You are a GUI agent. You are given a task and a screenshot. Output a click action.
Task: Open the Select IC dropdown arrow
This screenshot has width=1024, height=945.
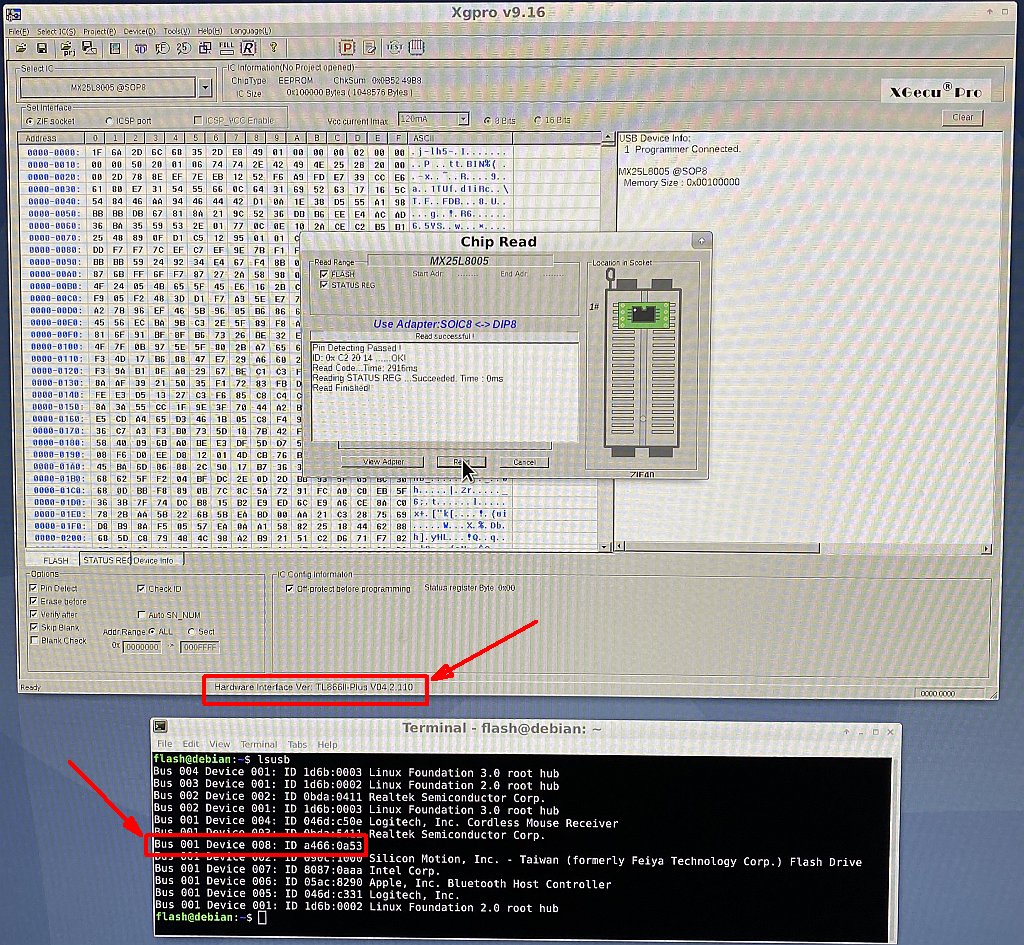tap(205, 87)
